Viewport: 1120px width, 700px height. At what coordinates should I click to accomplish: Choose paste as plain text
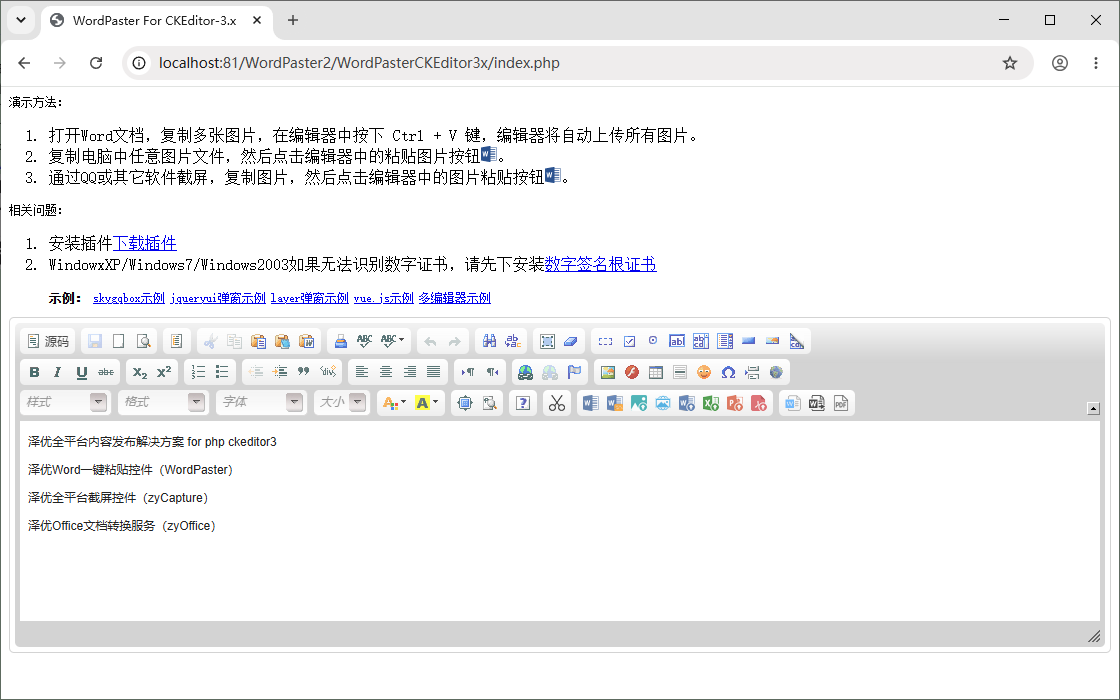(x=282, y=341)
